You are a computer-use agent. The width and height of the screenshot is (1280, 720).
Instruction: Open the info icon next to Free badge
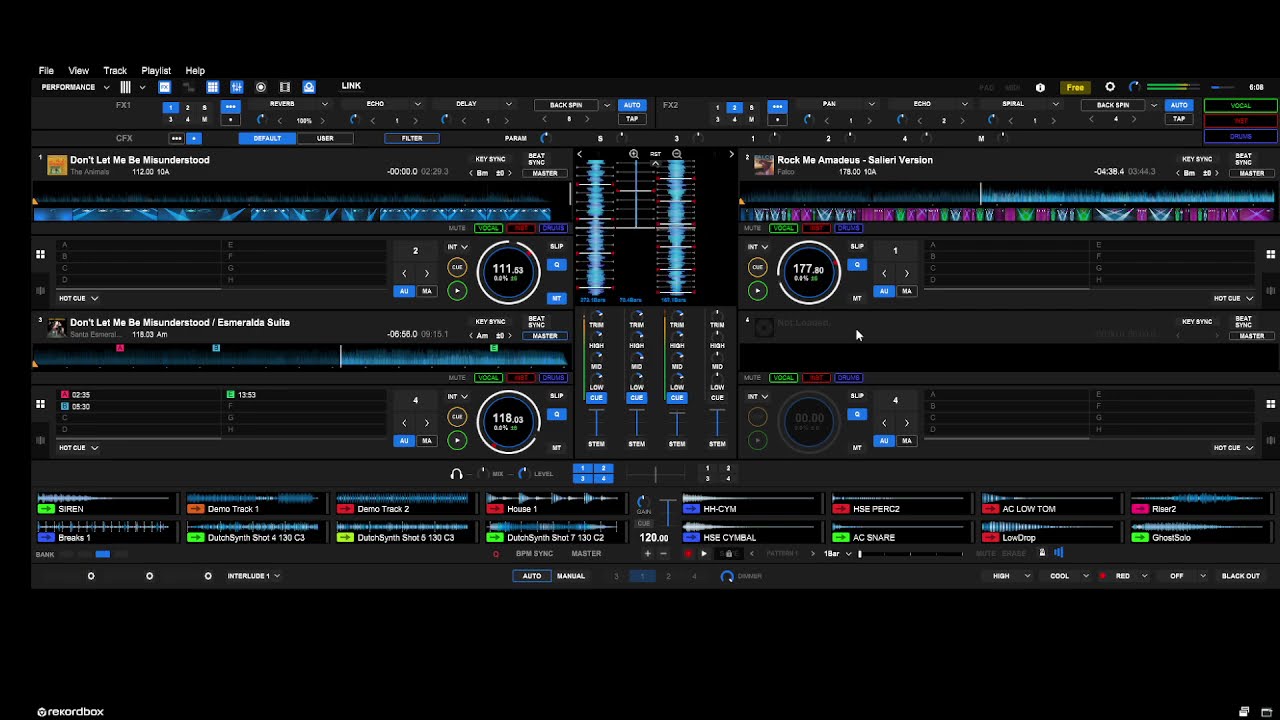click(1040, 87)
